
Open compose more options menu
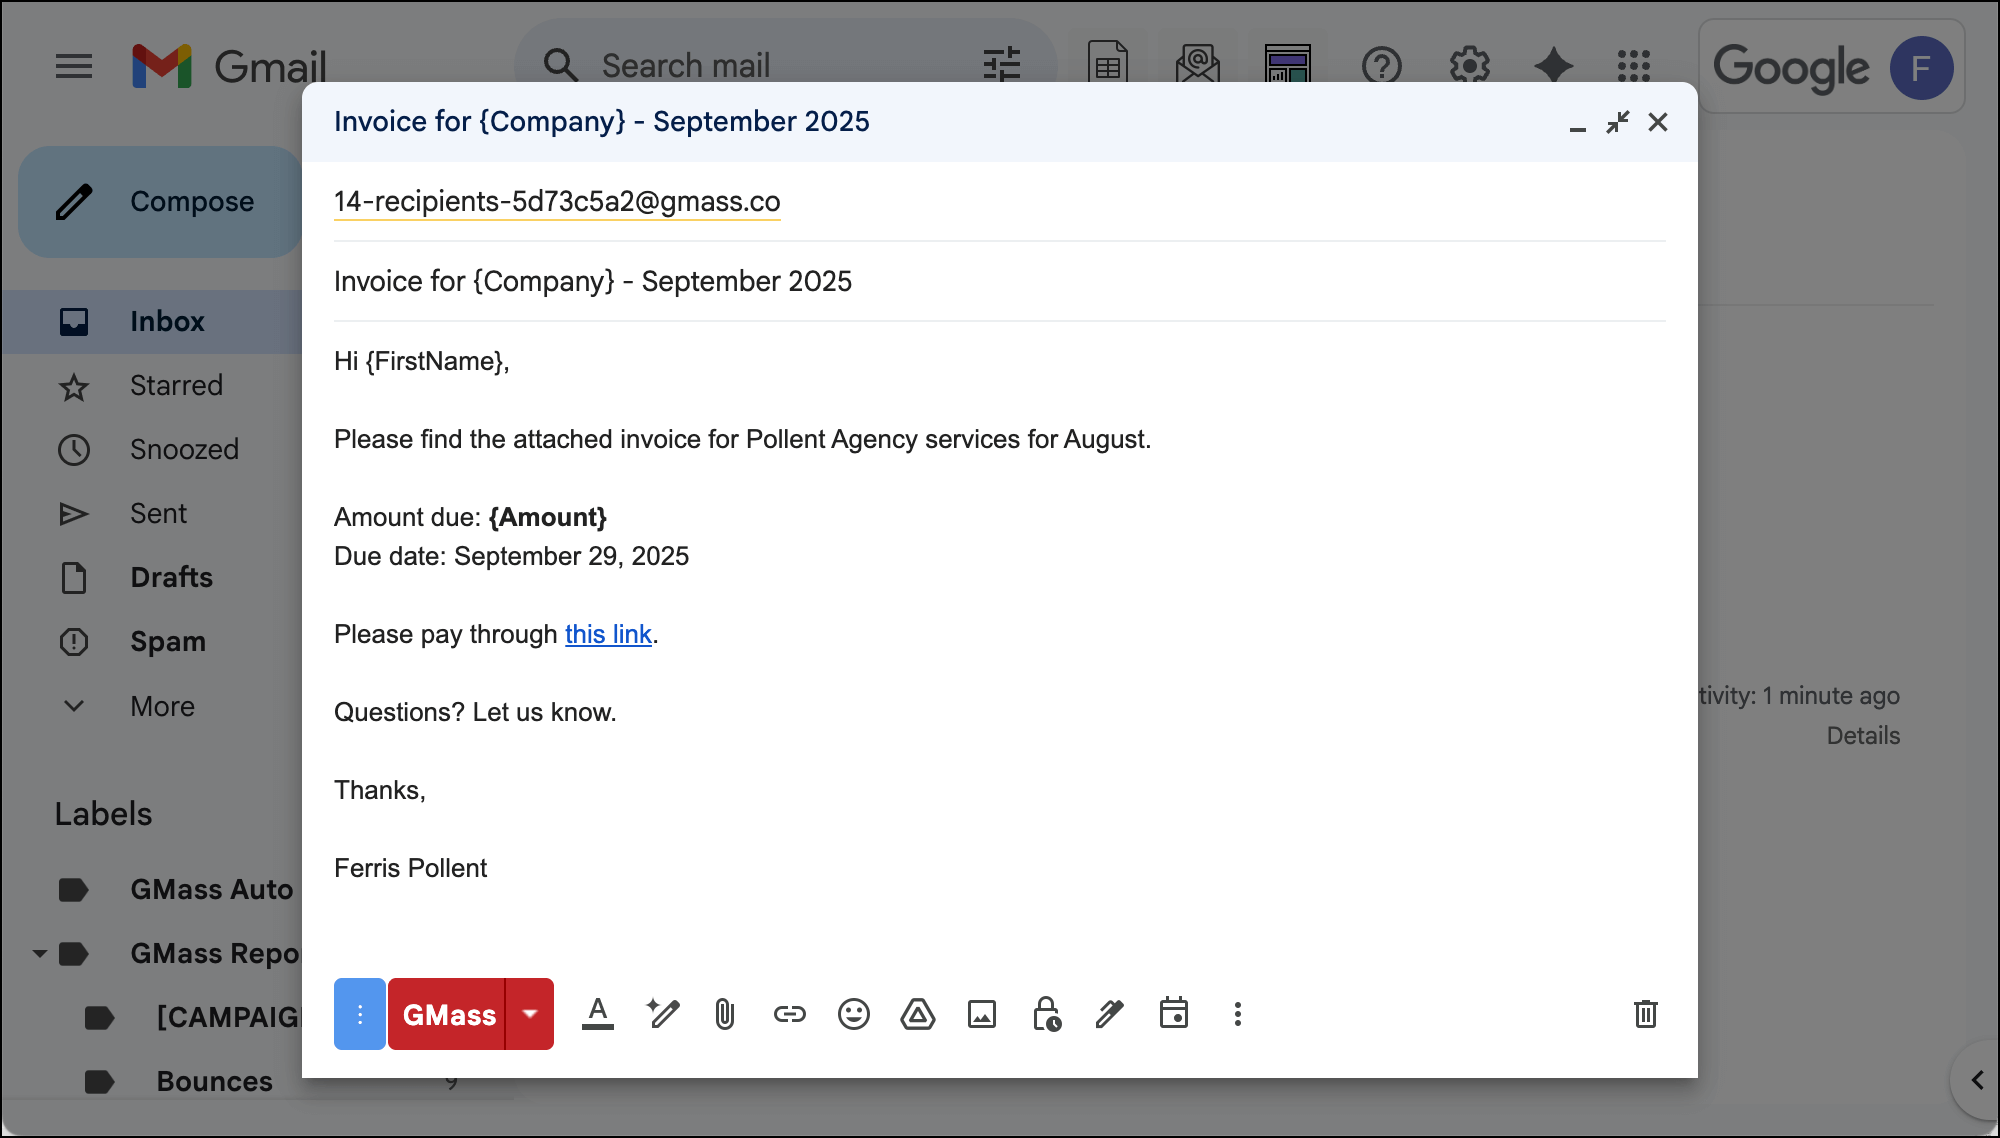coord(1237,1014)
